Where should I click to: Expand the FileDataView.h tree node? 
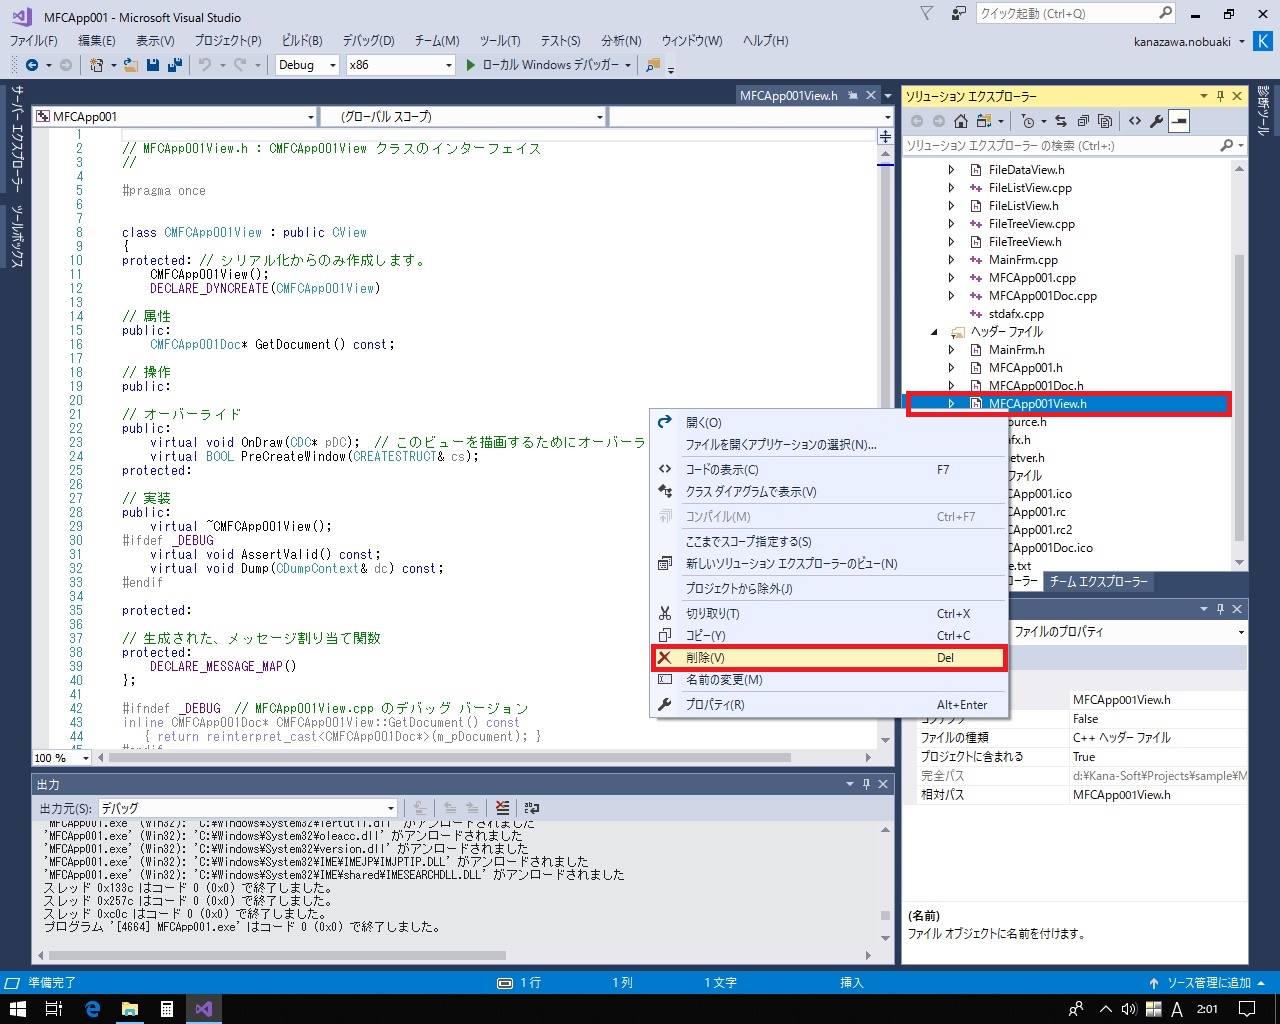[x=951, y=170]
